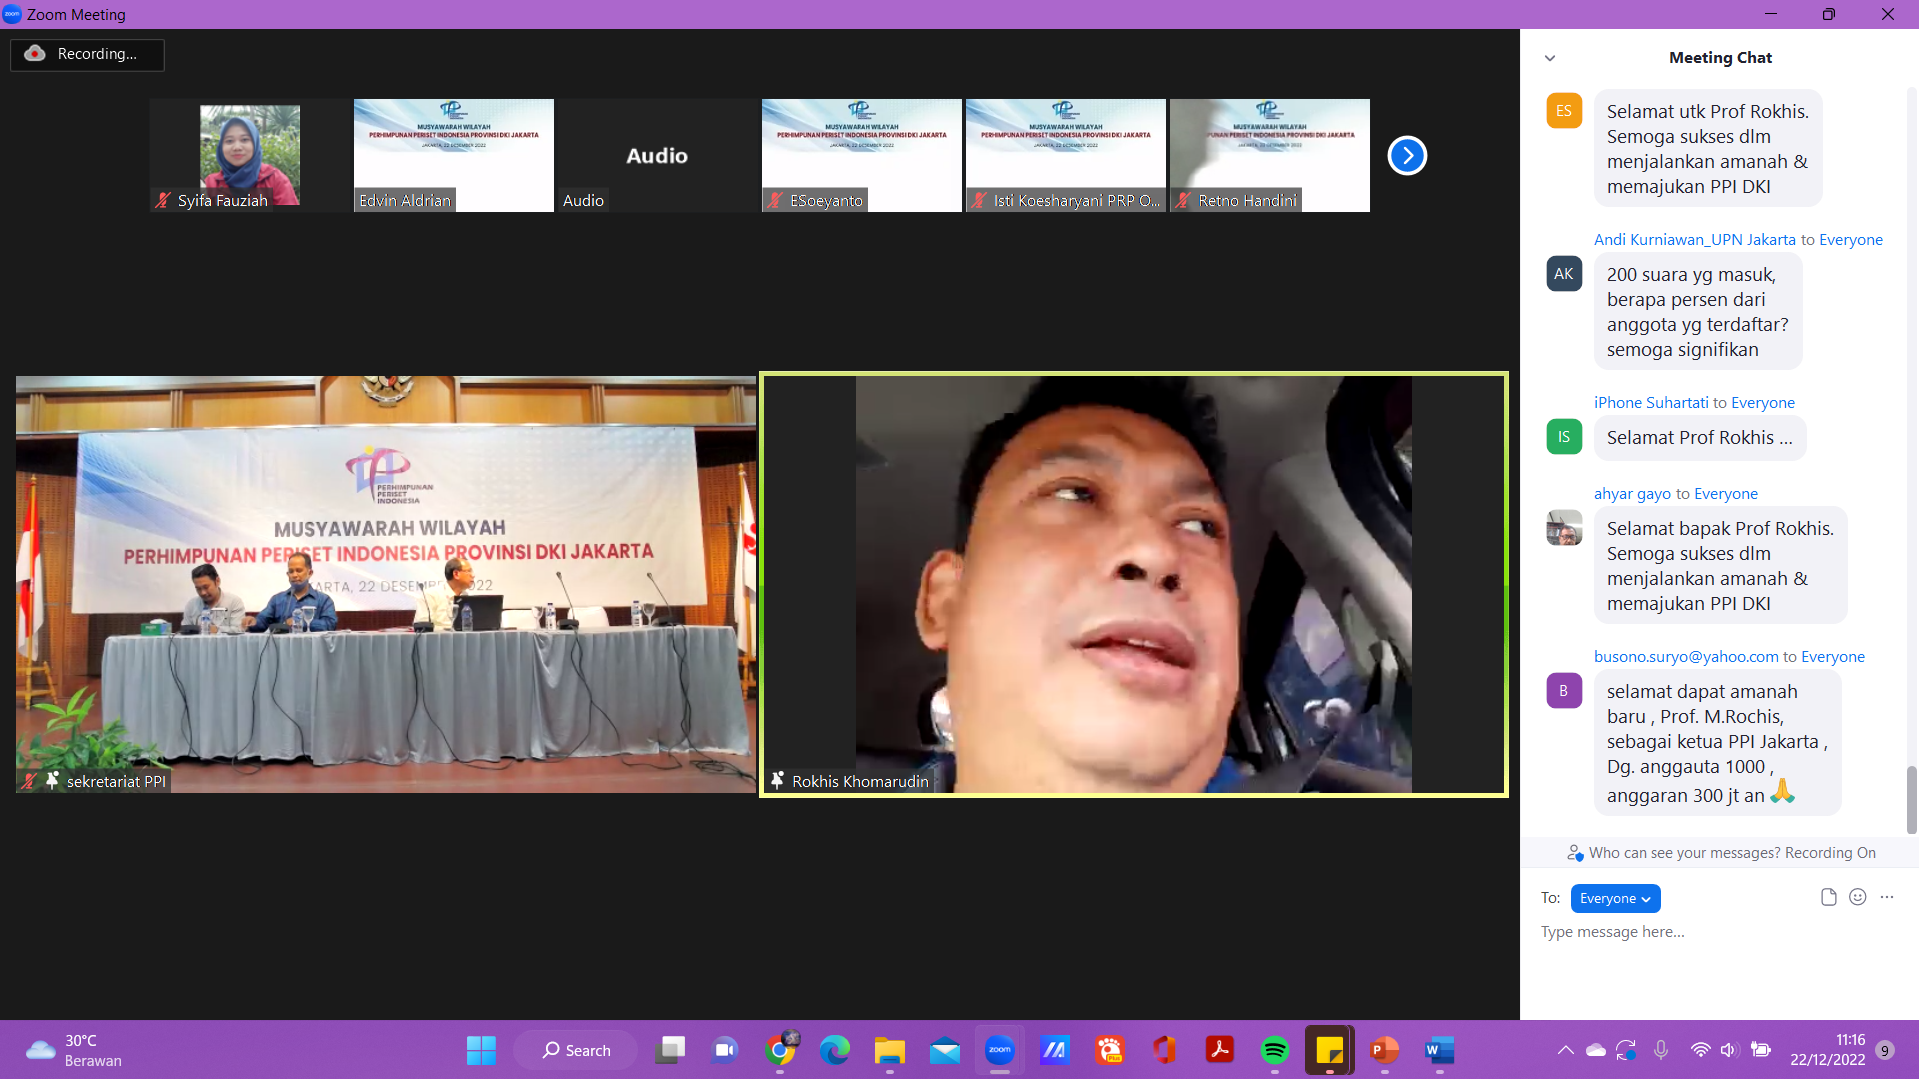Click the Zoom icon in the taskbar
This screenshot has height=1079, width=1919.
tap(999, 1050)
